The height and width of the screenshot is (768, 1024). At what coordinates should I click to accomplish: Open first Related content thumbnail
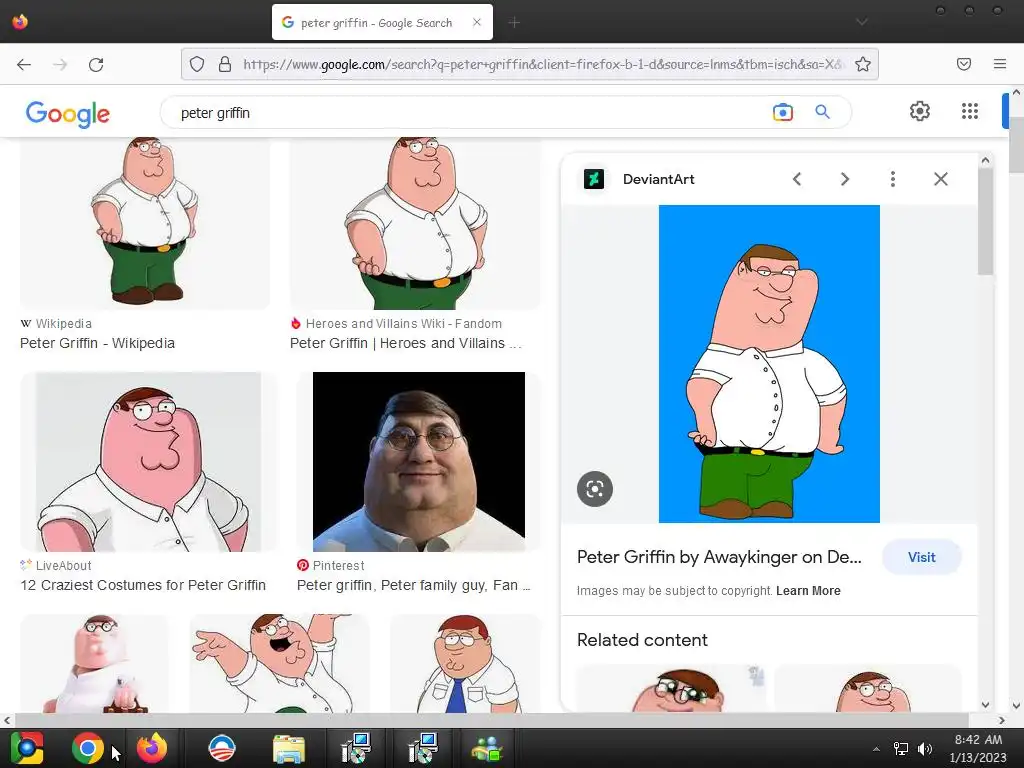pos(671,688)
